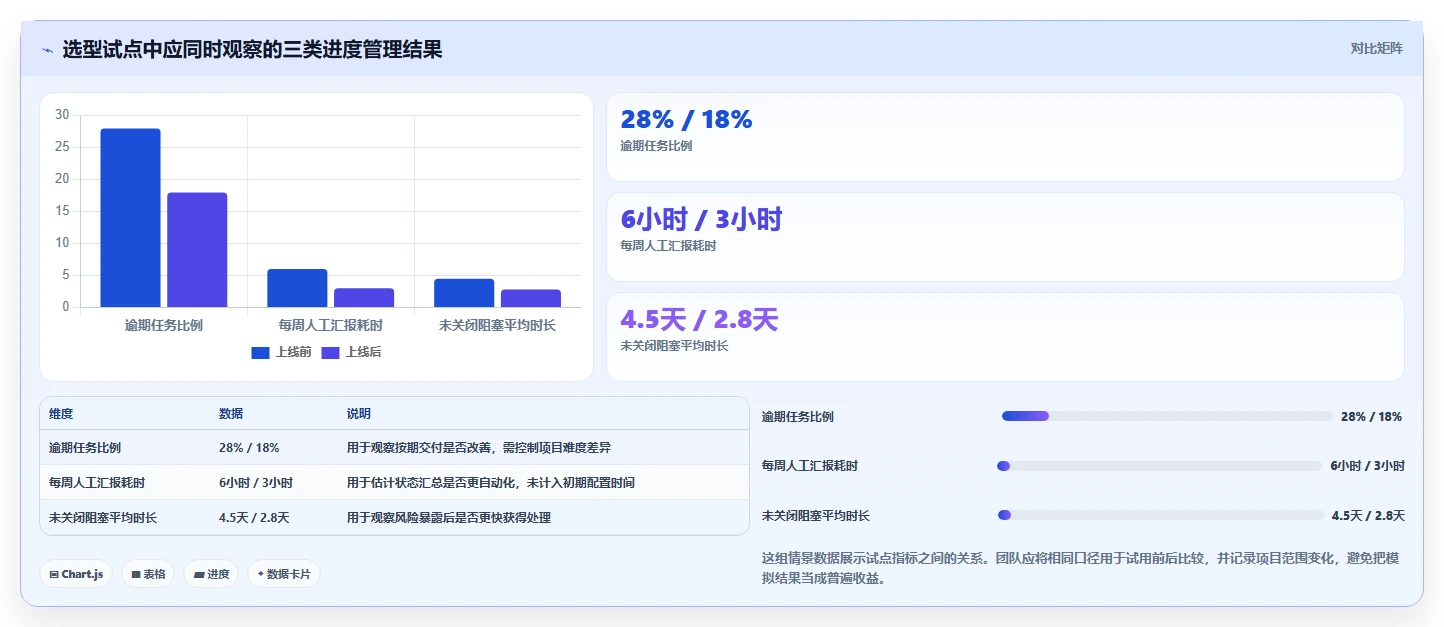Click the 未关闭阻塞平均时长 progress bar

1161,515
